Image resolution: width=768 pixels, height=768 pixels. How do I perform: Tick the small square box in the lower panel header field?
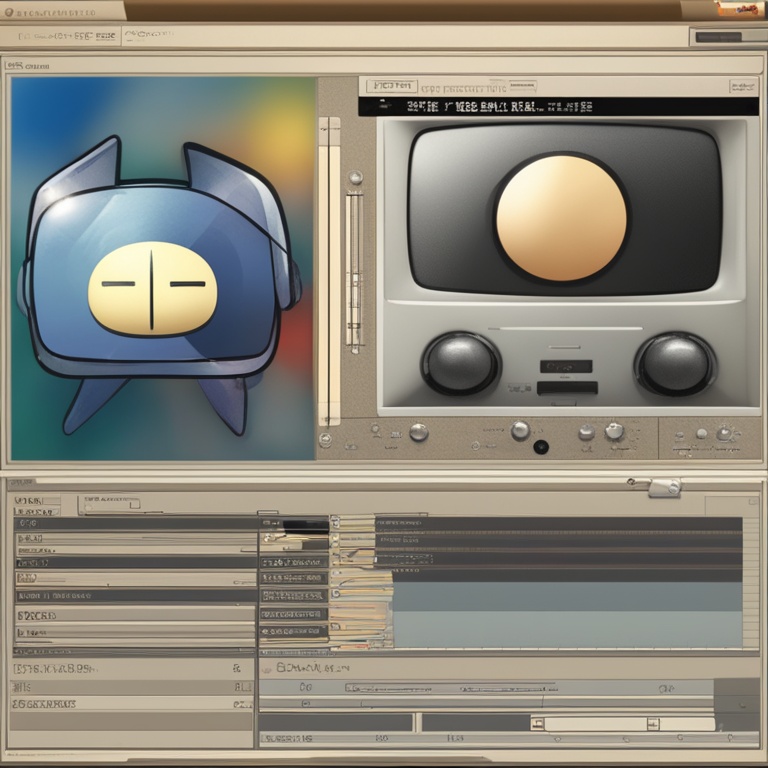(x=134, y=504)
